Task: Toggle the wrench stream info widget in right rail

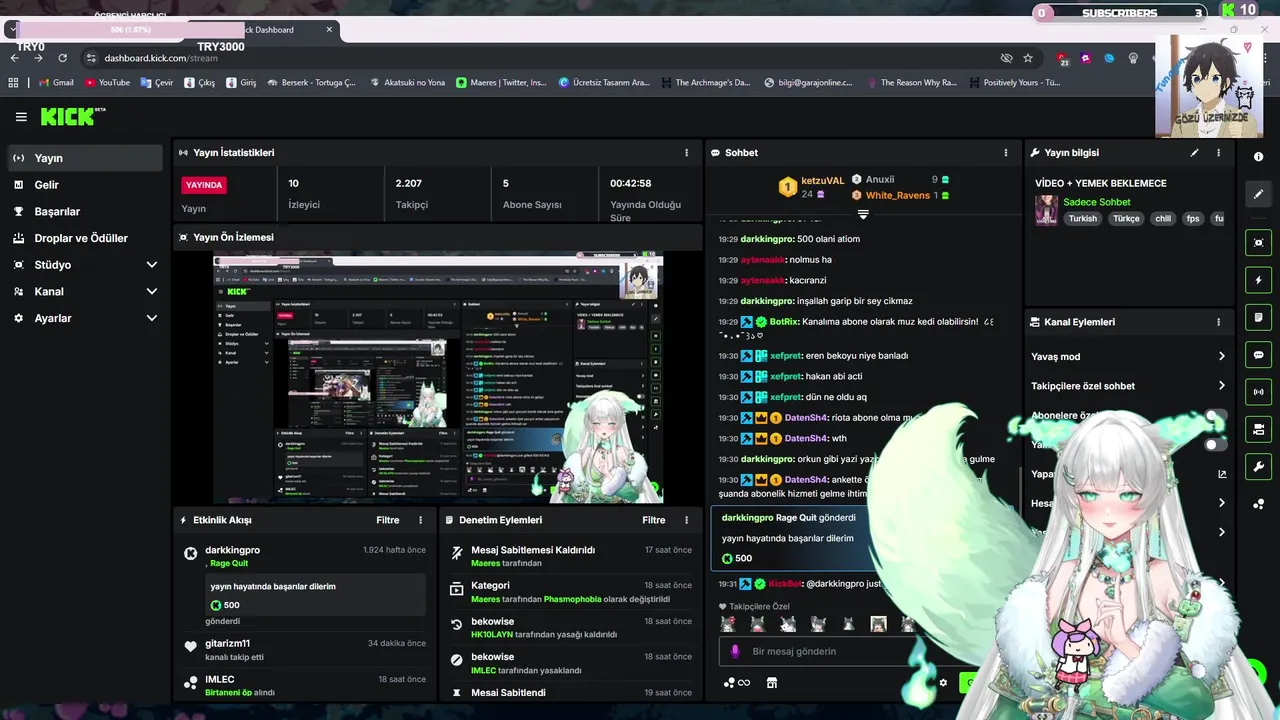Action: 1259,467
